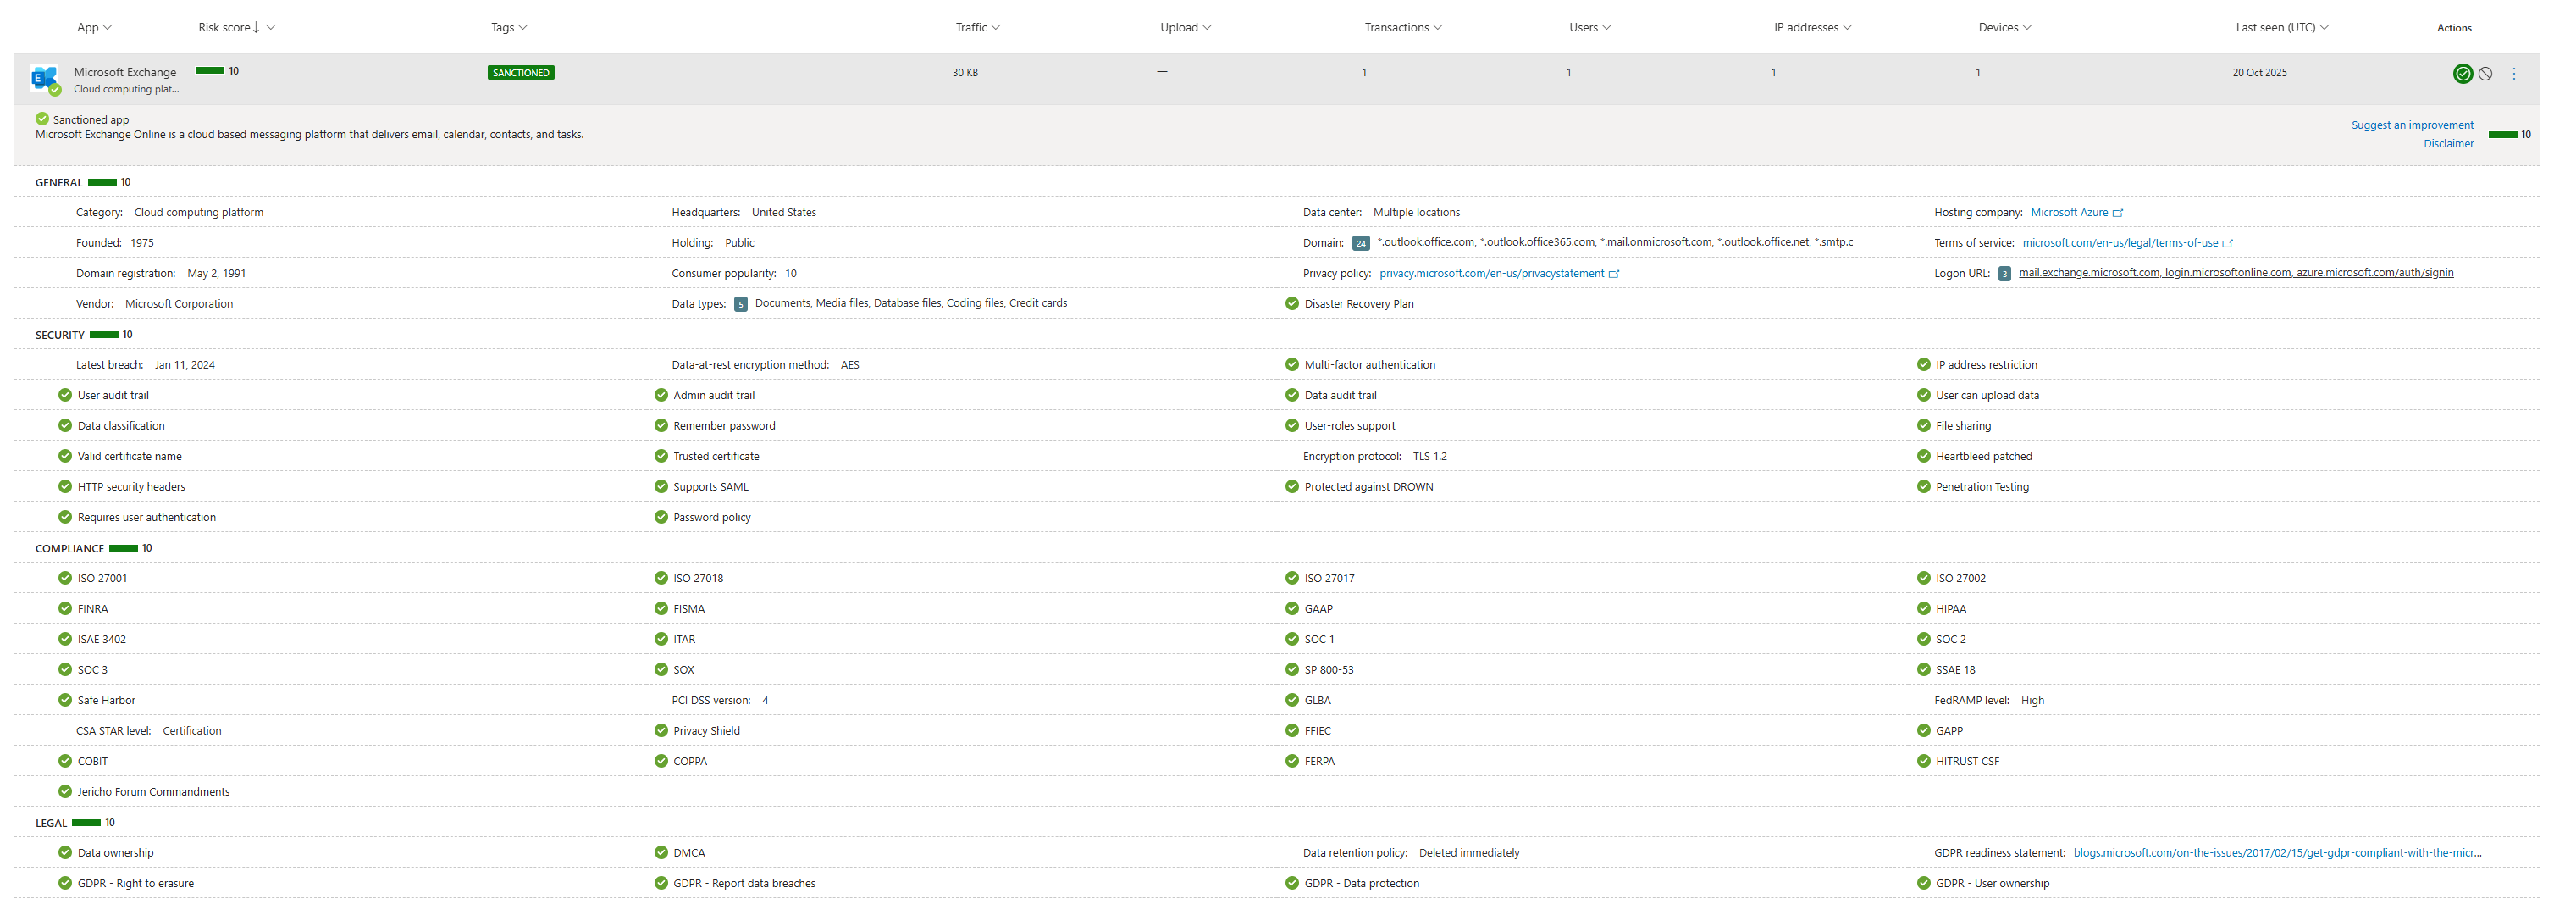Screen dimensions: 2576x904
Task: Click the Domain count badge showing 24
Action: pos(1360,243)
